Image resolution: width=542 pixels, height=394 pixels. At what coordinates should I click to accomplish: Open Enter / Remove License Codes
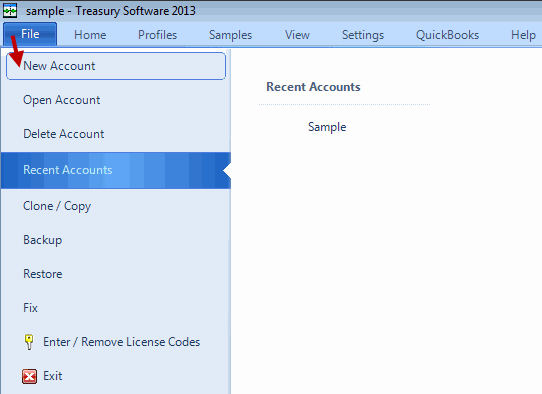click(116, 342)
